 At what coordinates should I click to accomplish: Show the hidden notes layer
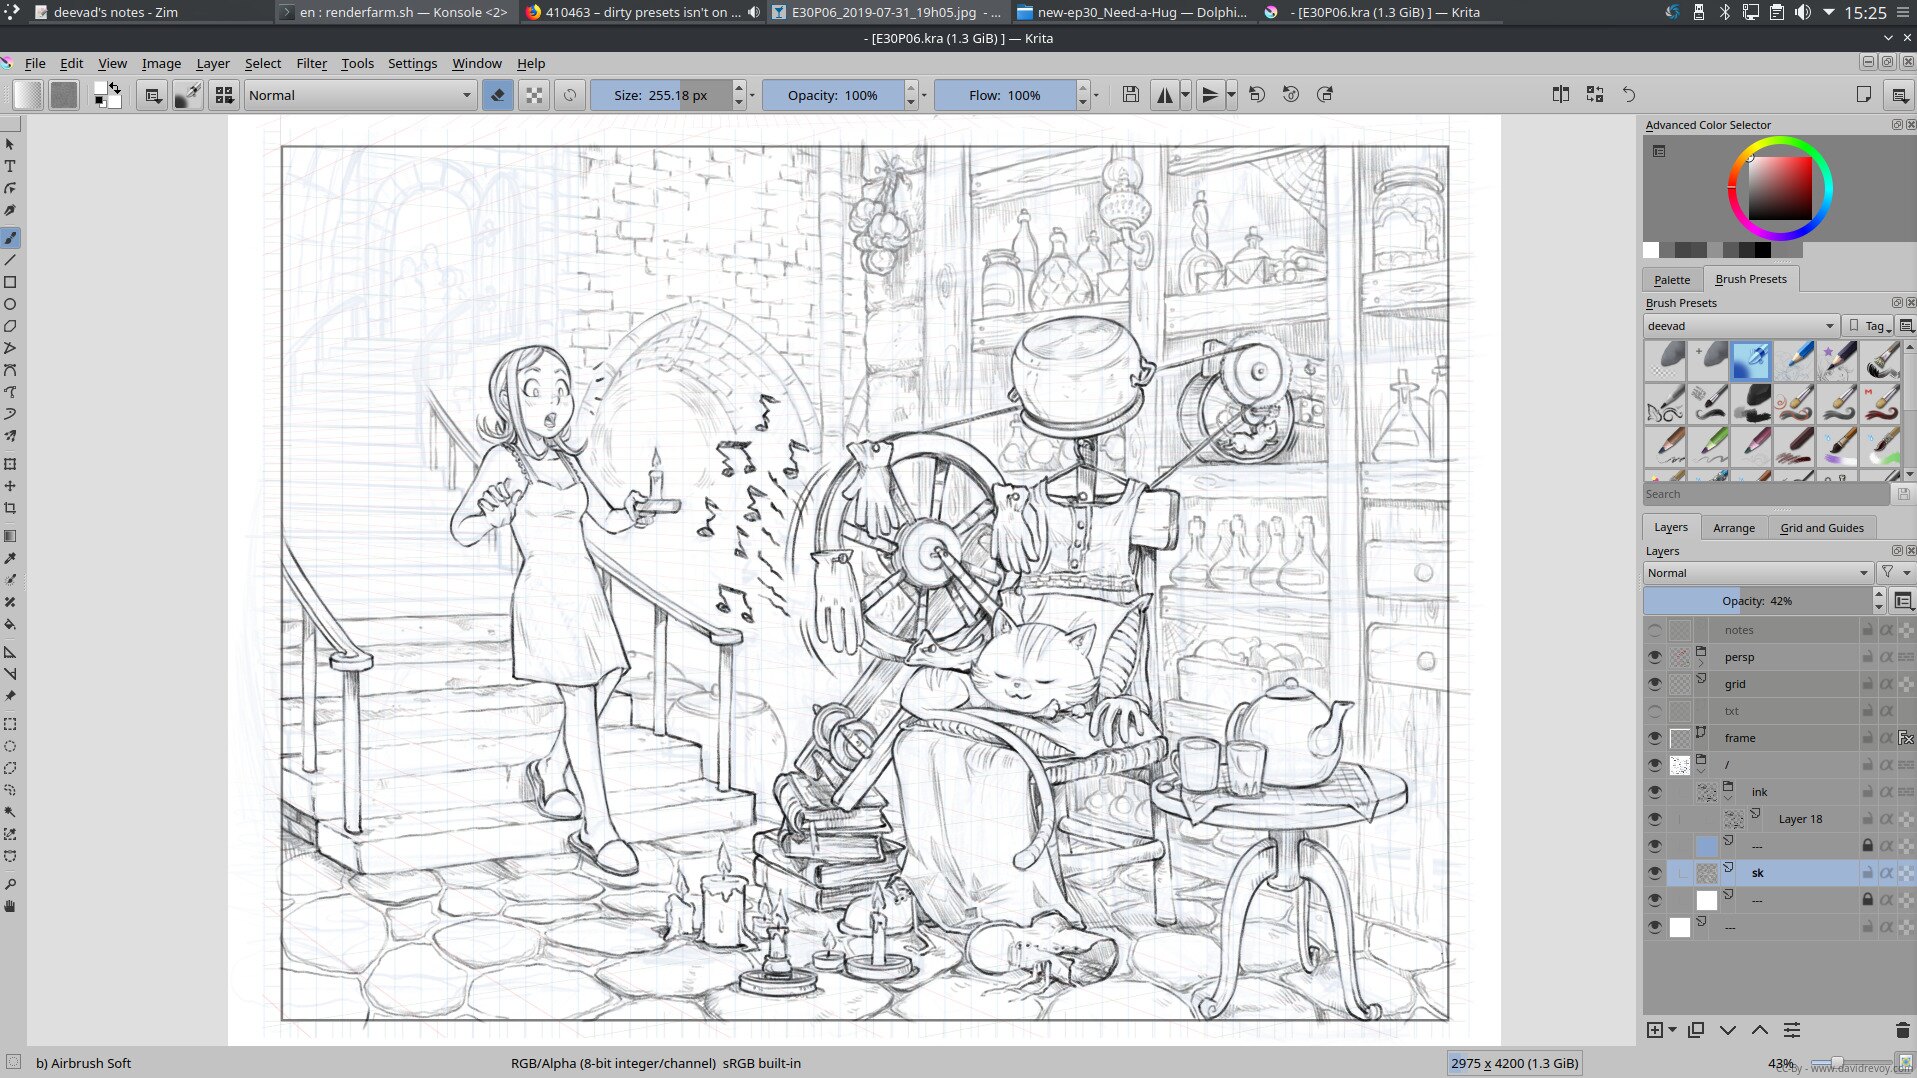pos(1655,630)
